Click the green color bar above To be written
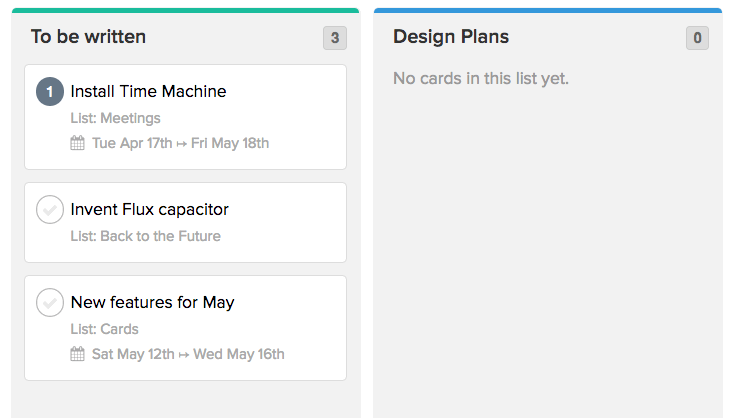 pyautogui.click(x=185, y=10)
